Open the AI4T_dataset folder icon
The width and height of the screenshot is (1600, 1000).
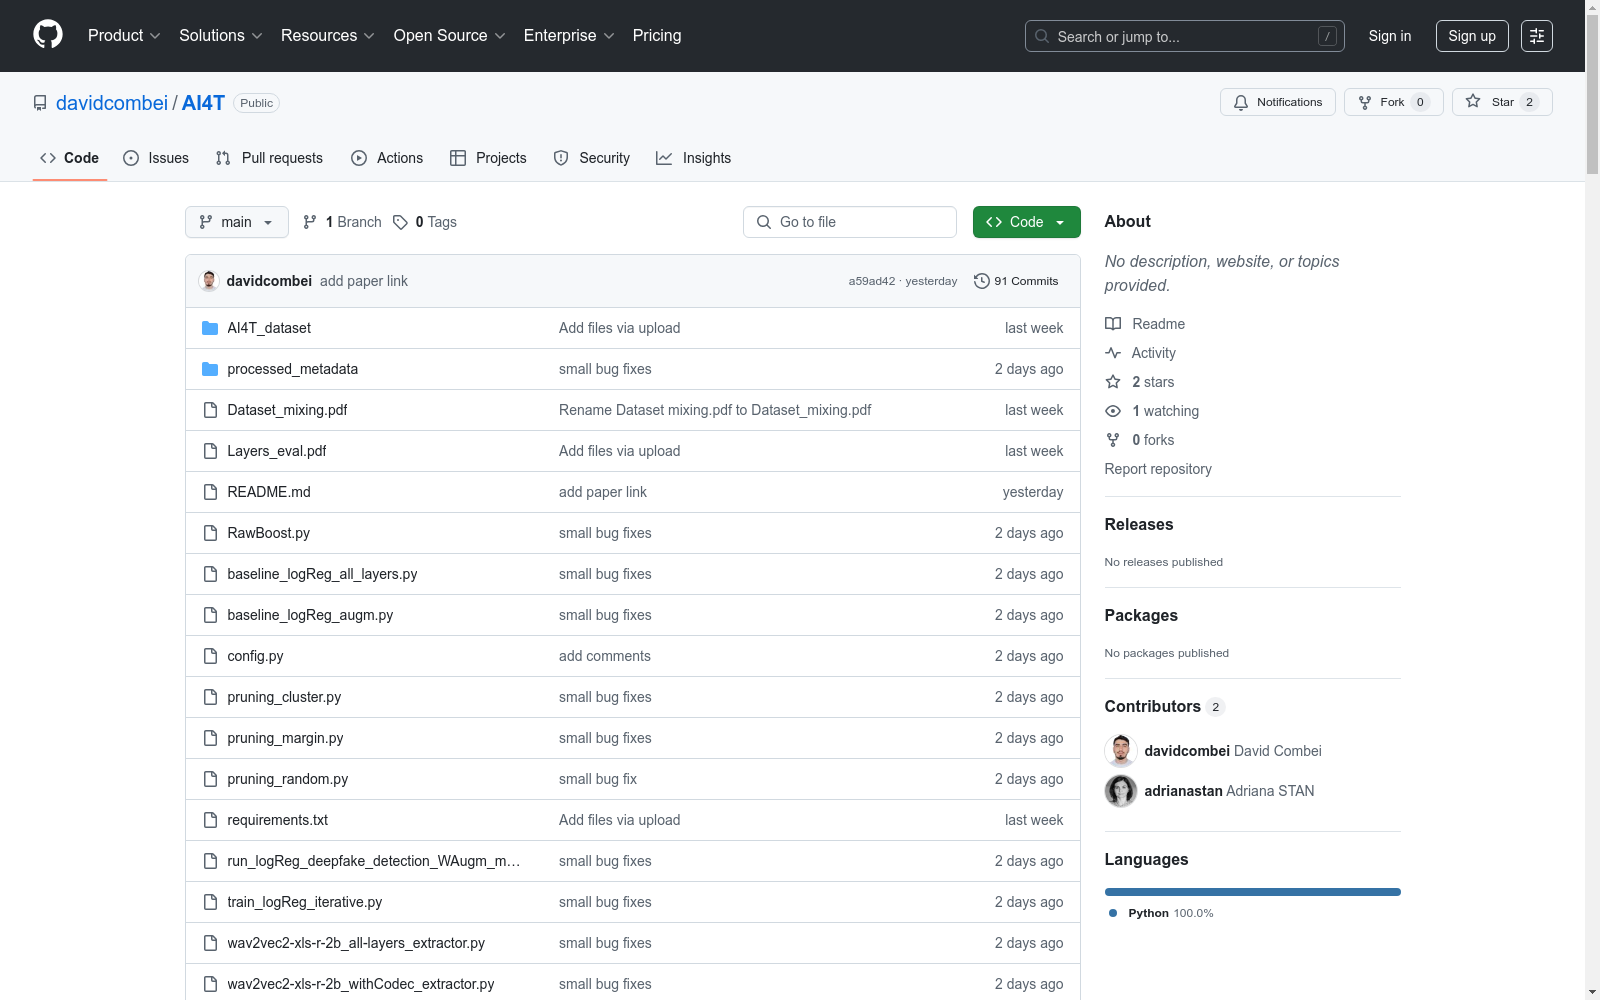pos(210,328)
